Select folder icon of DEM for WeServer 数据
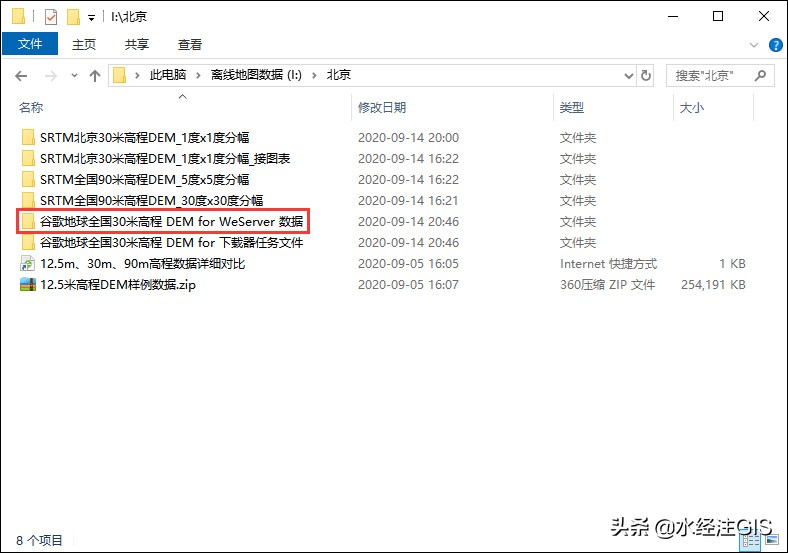The height and width of the screenshot is (553, 788). pyautogui.click(x=28, y=221)
